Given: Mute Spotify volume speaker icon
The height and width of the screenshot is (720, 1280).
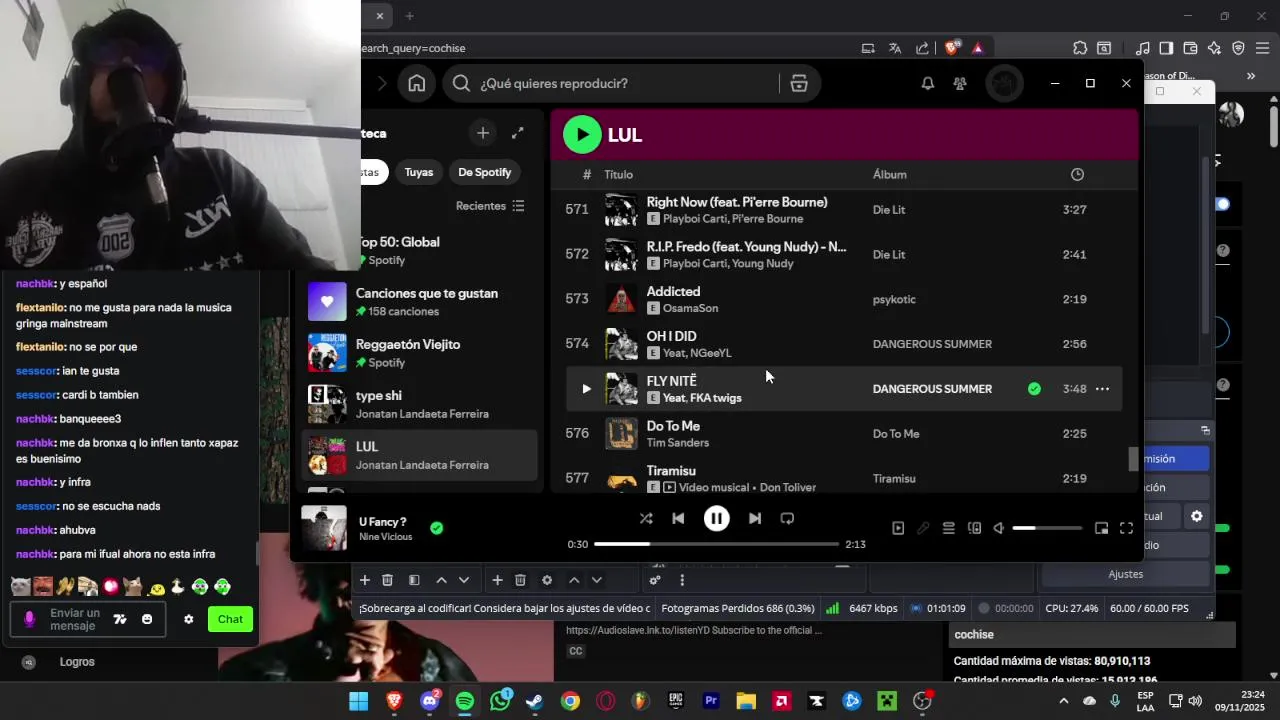Looking at the screenshot, I should 998,528.
